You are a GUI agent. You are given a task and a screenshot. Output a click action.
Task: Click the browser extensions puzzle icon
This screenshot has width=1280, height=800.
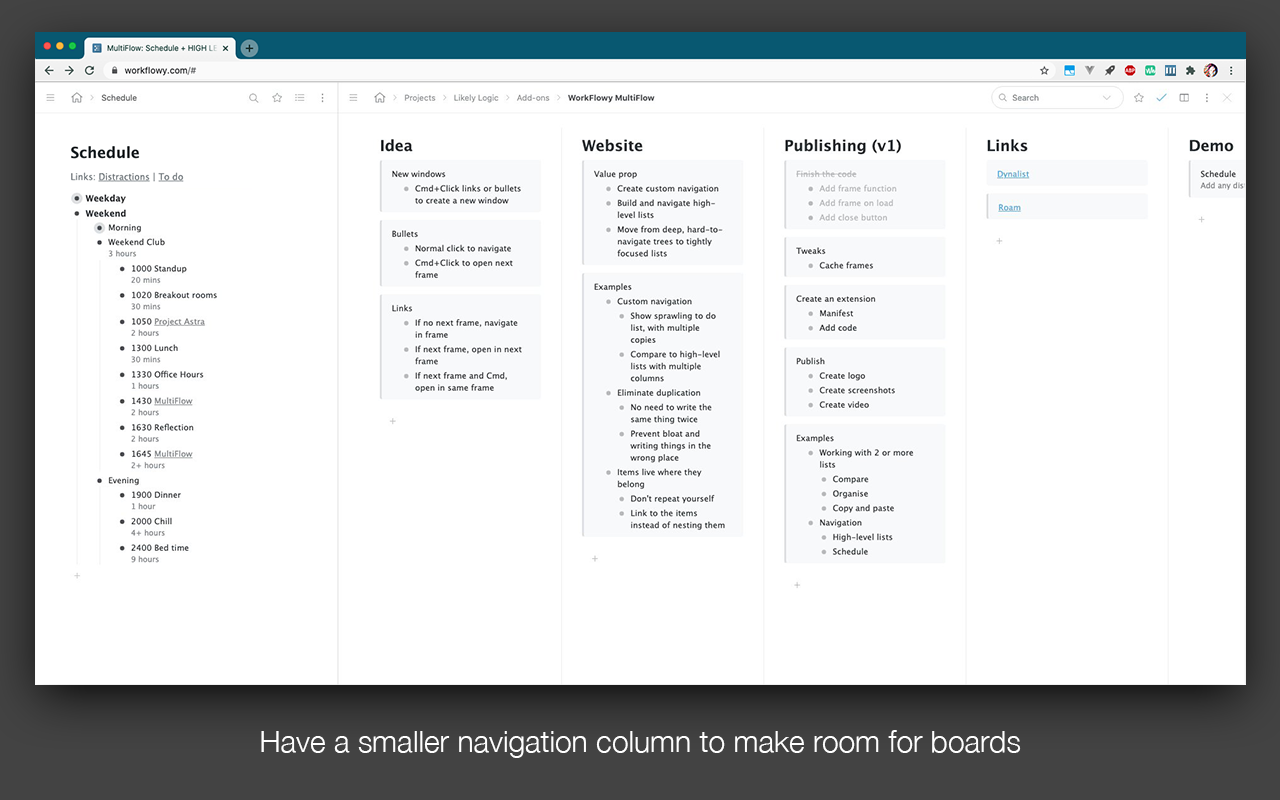pos(1190,70)
